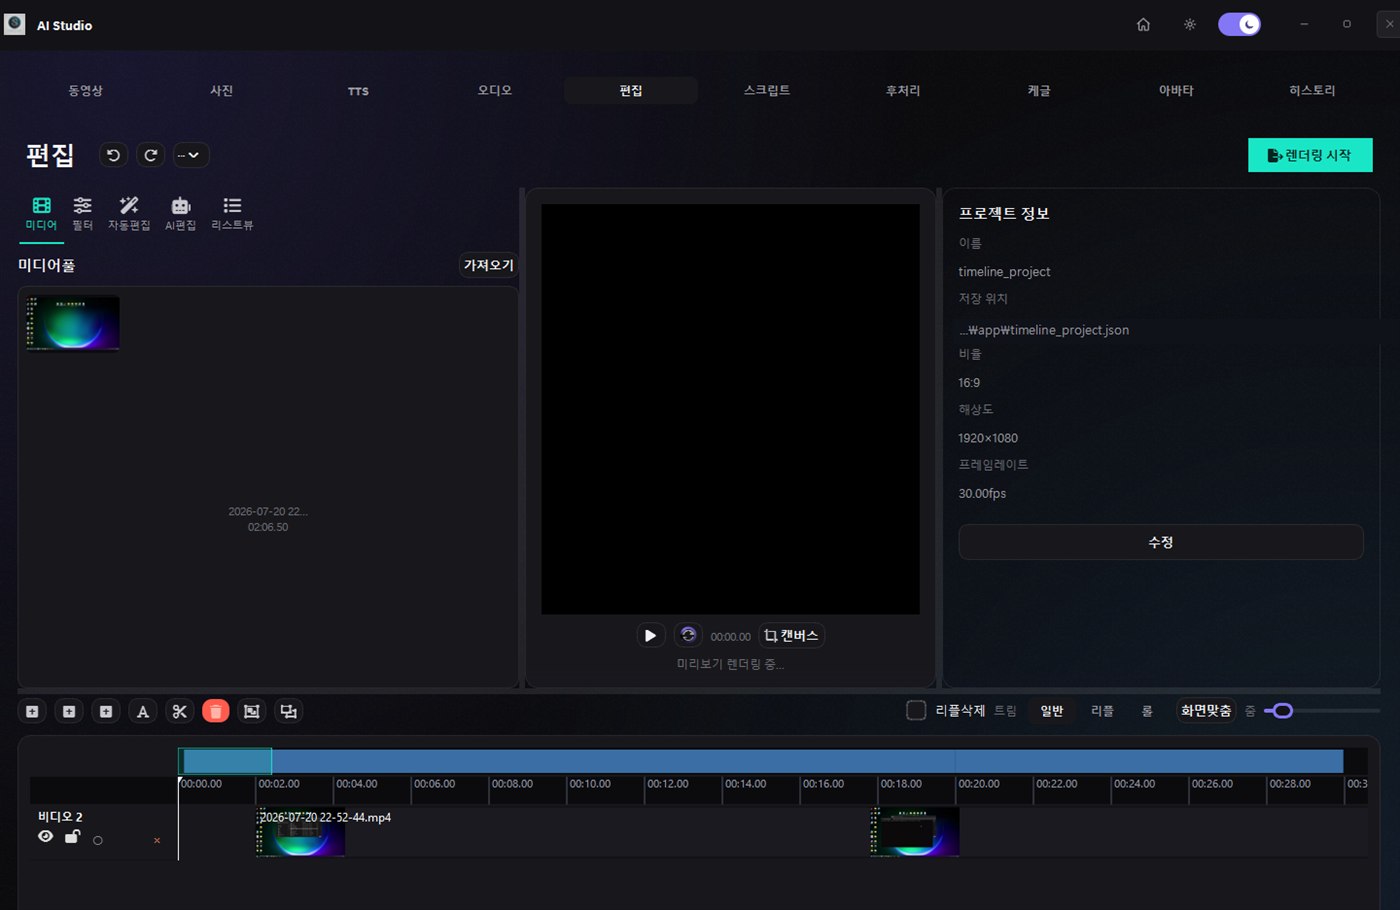This screenshot has height=910, width=1400.
Task: Lock the 비디오 2 track
Action: [72, 837]
